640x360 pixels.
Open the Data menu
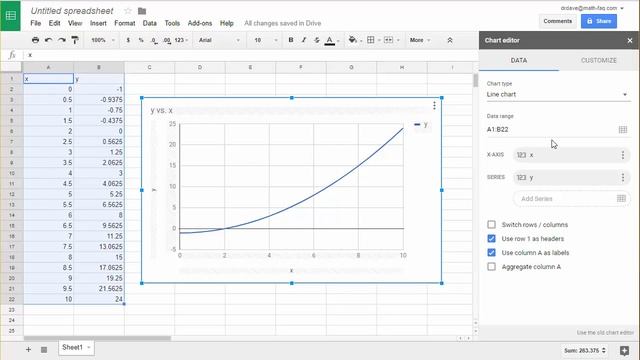tap(149, 23)
